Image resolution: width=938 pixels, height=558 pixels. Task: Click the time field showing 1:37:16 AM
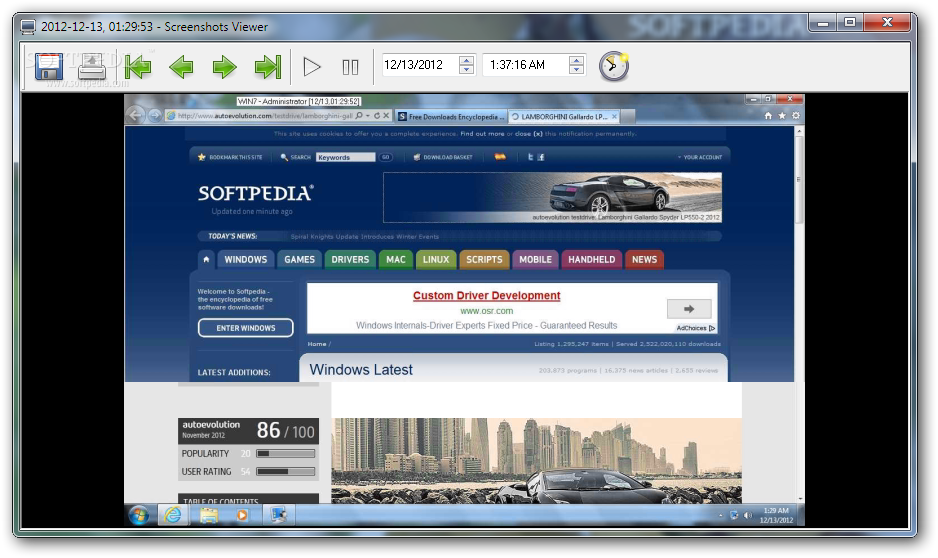524,65
